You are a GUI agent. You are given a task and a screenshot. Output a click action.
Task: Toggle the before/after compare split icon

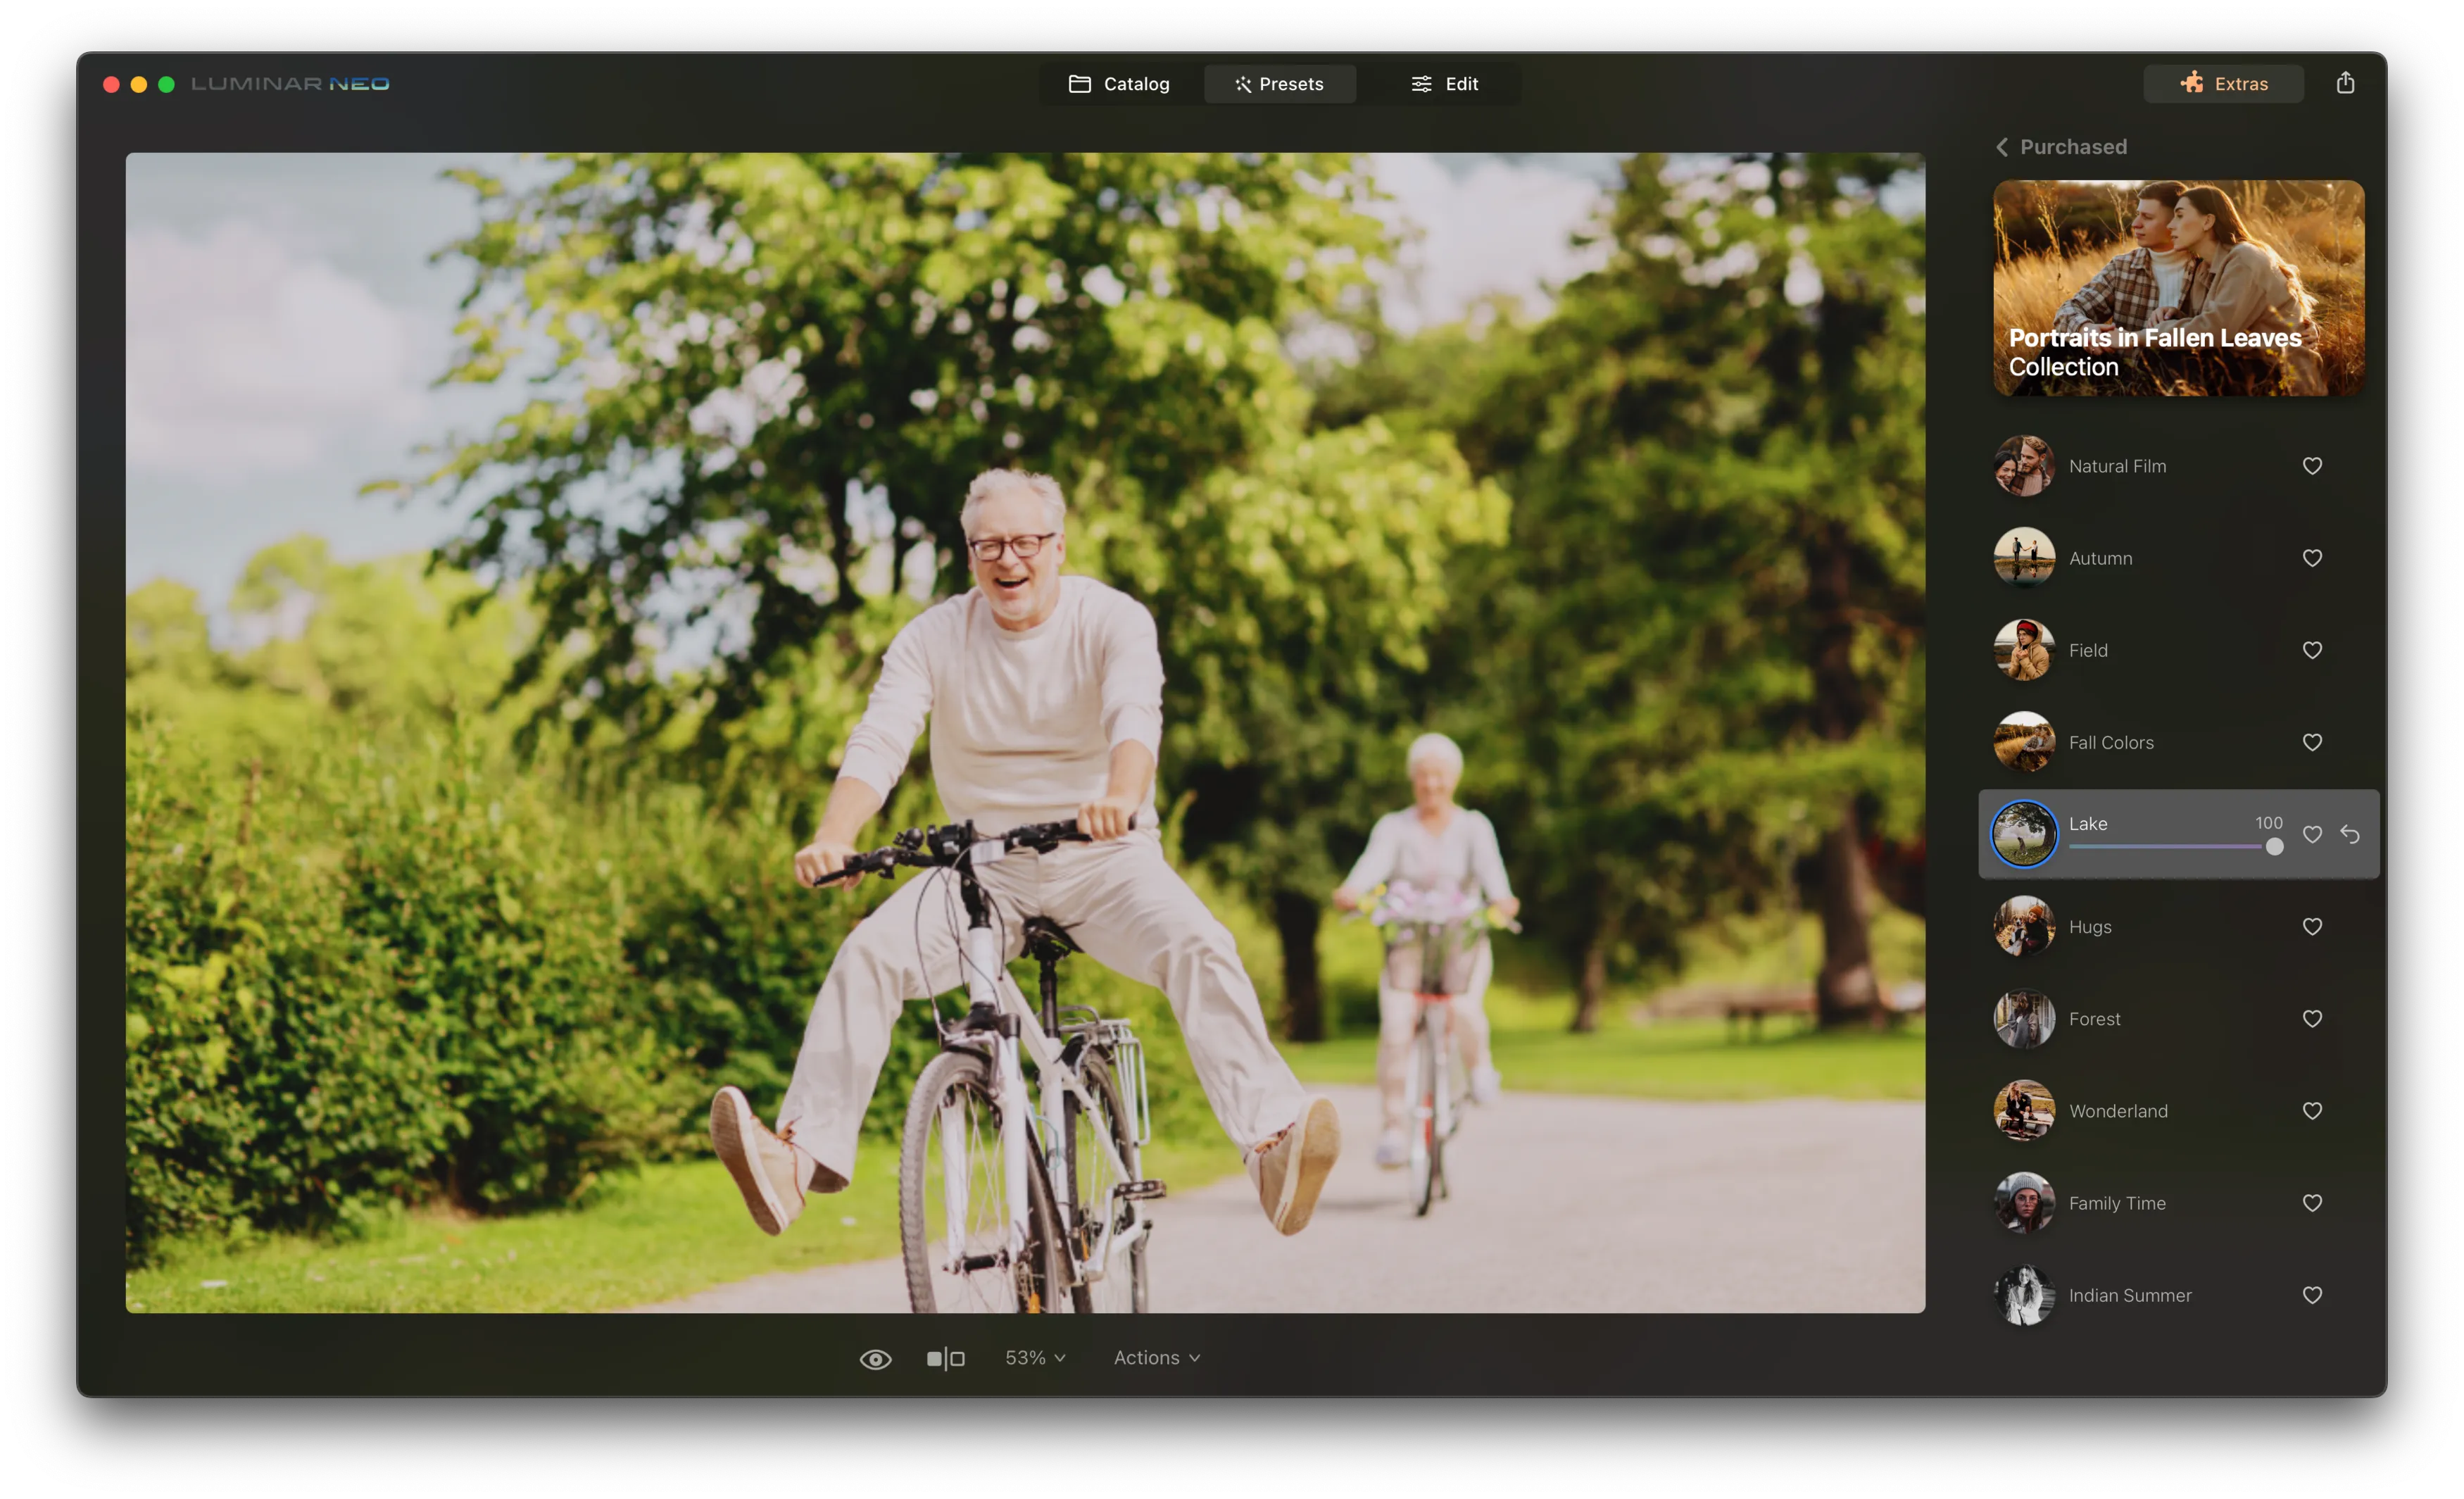pyautogui.click(x=945, y=1359)
